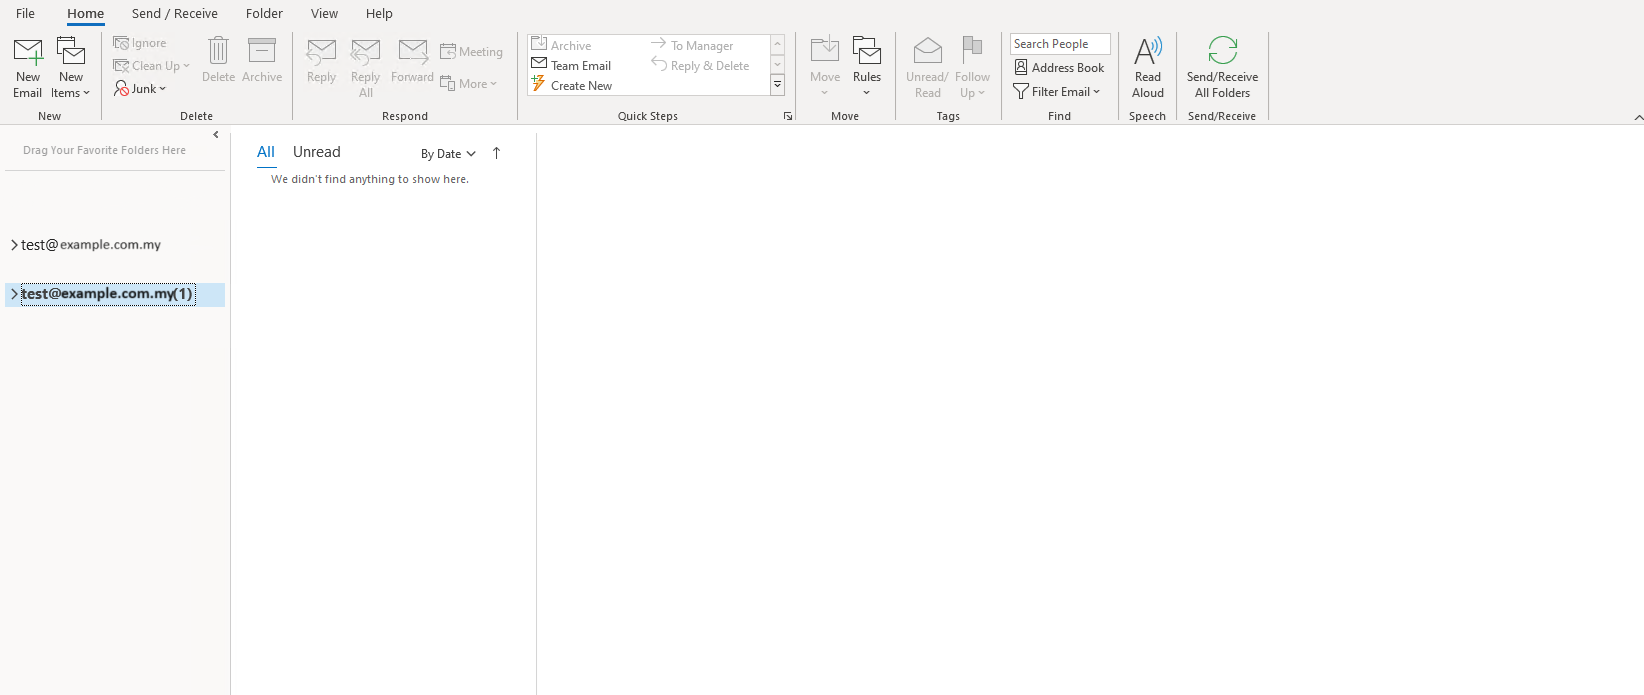Switch to the Send / Receive tab
Image resolution: width=1644 pixels, height=695 pixels.
pyautogui.click(x=175, y=13)
